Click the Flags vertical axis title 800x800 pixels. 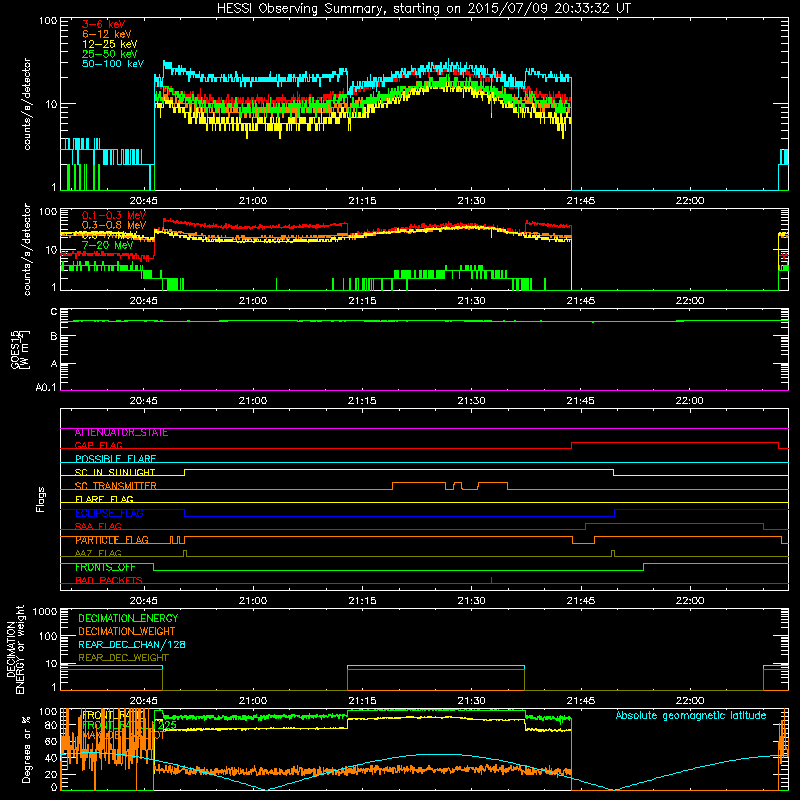tap(41, 499)
